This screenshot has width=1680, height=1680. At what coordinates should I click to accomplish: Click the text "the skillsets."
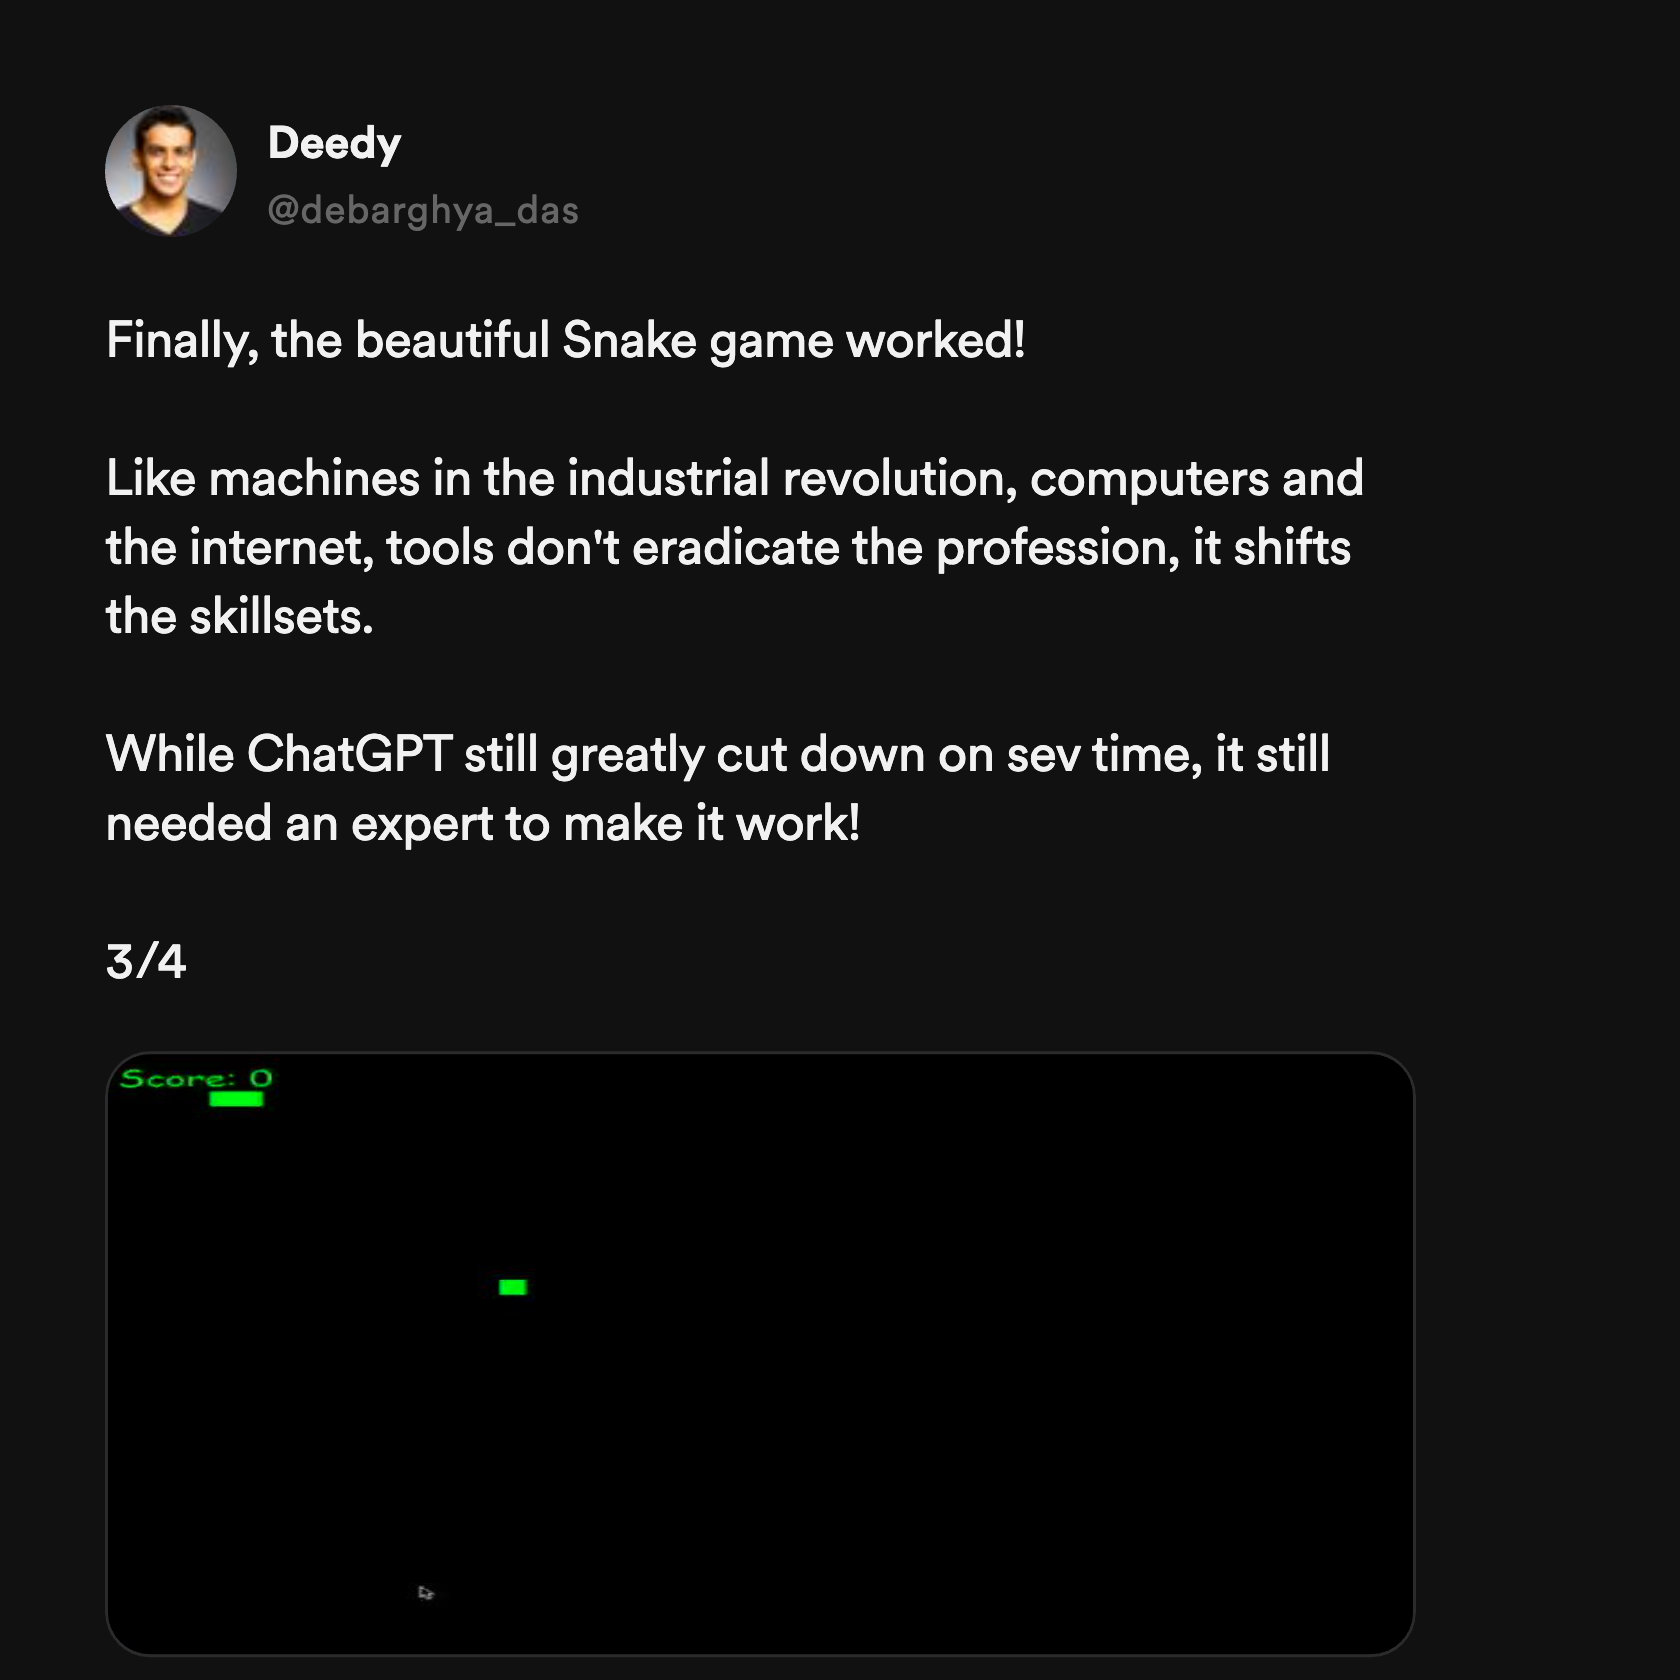click(240, 616)
